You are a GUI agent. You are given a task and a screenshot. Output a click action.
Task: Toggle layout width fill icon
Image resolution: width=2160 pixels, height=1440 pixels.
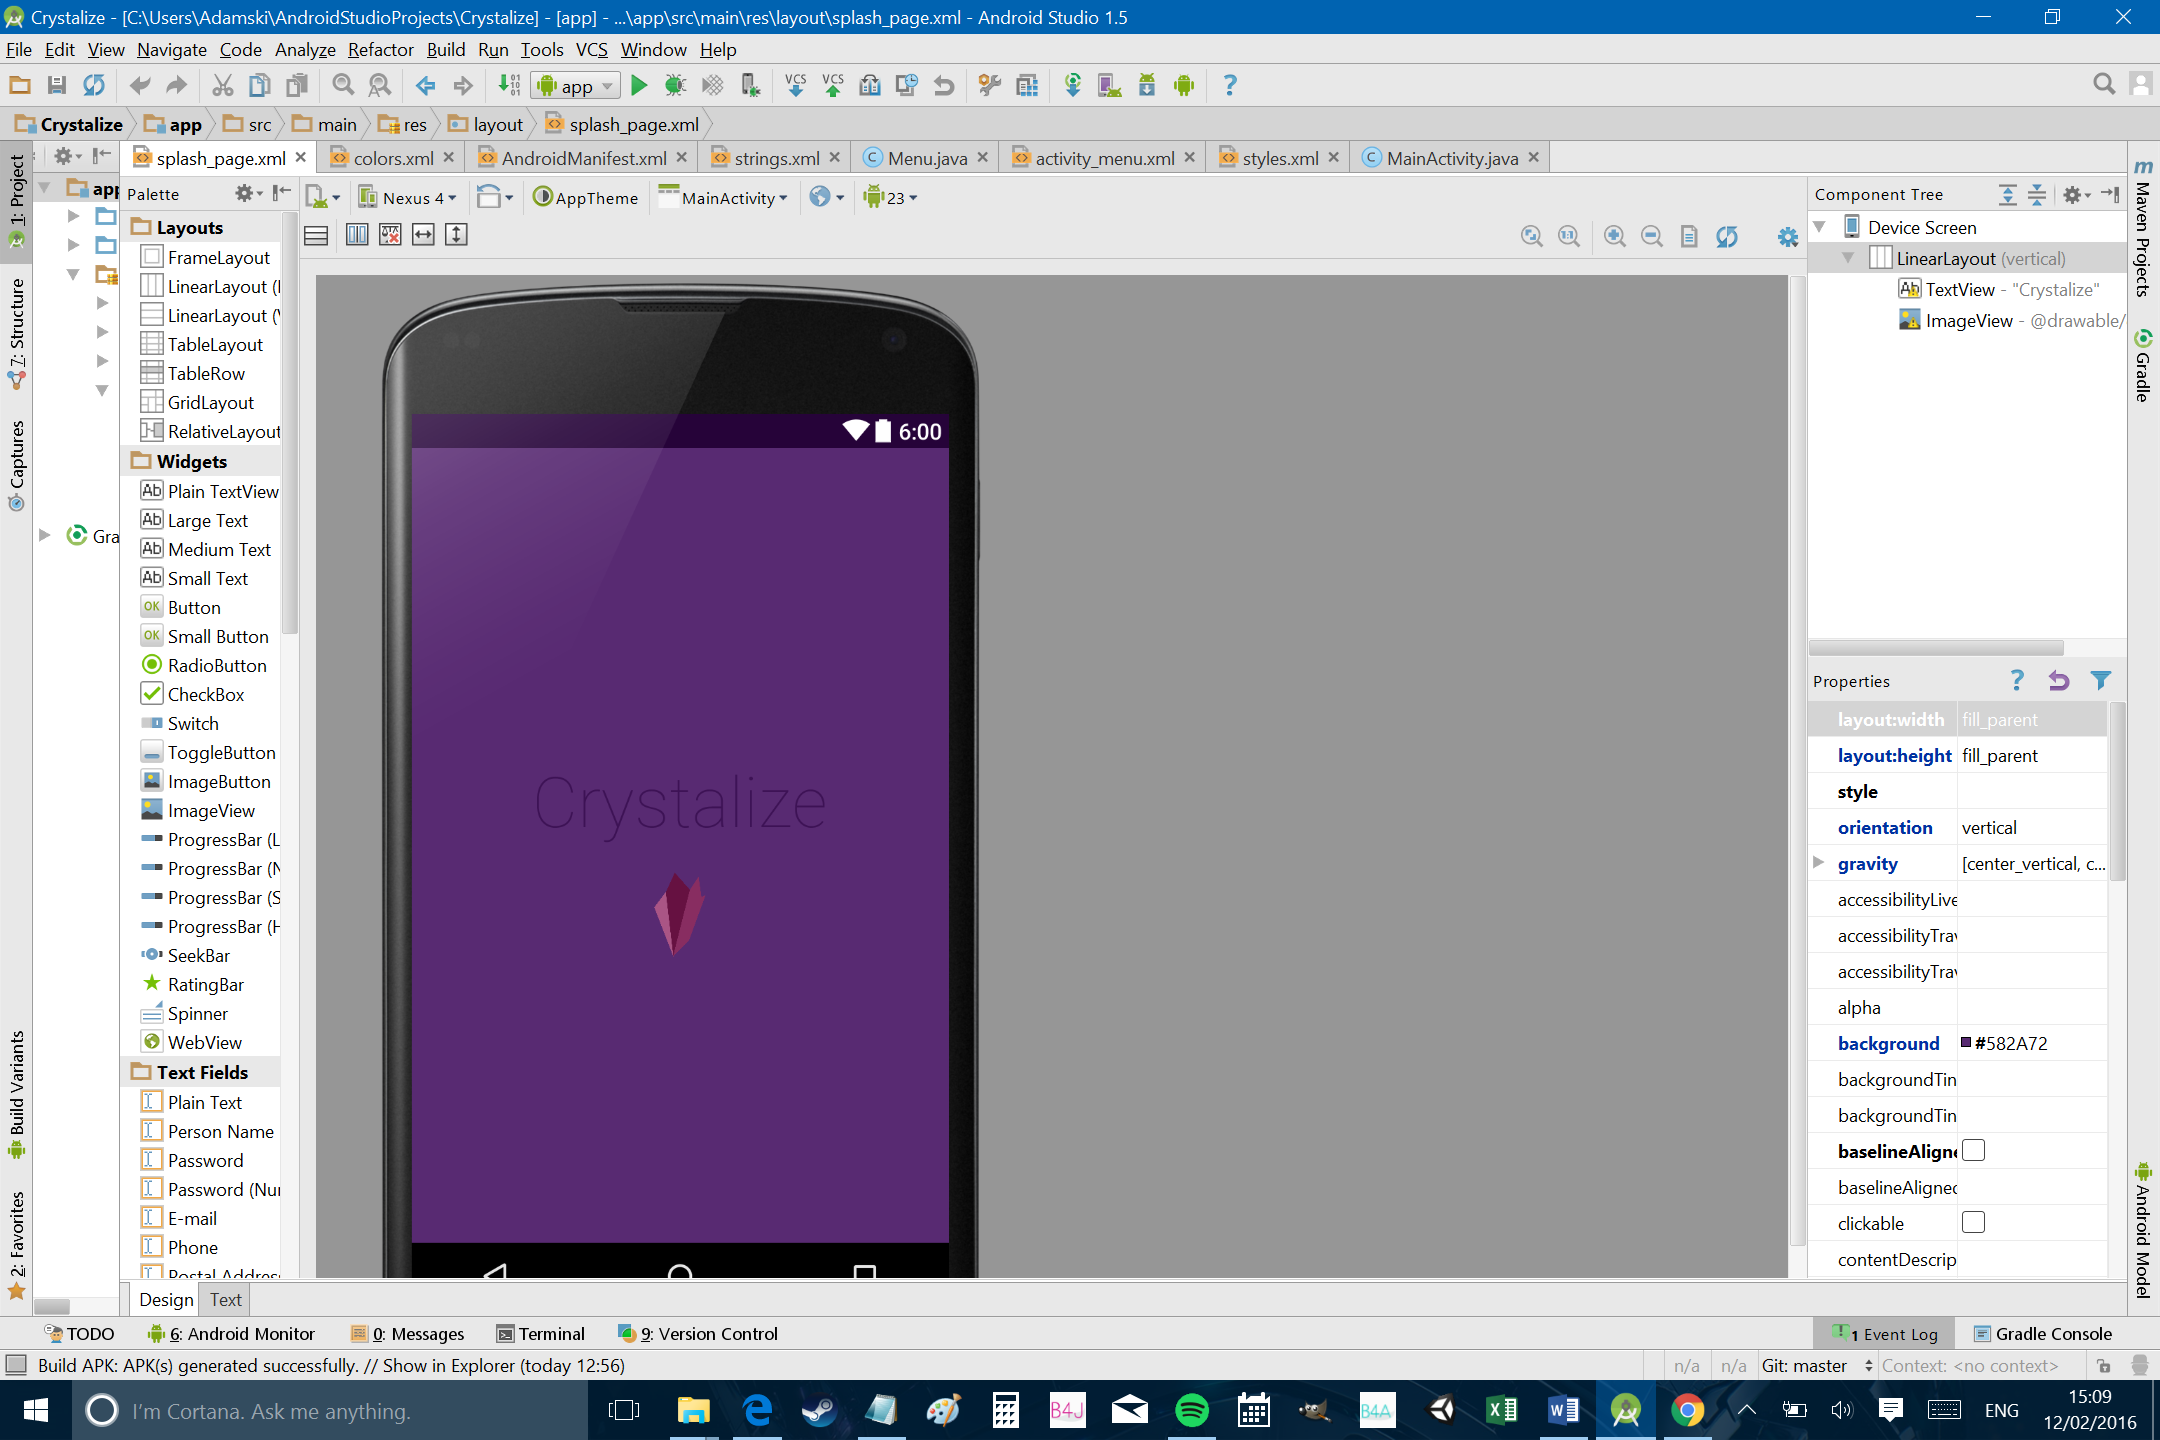[x=424, y=235]
